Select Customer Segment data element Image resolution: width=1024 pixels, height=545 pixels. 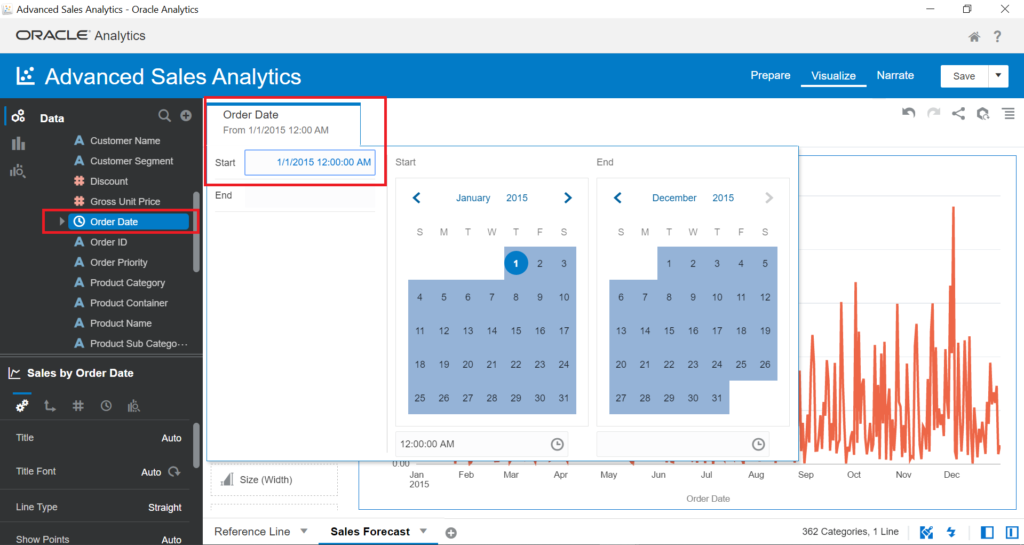coord(131,161)
